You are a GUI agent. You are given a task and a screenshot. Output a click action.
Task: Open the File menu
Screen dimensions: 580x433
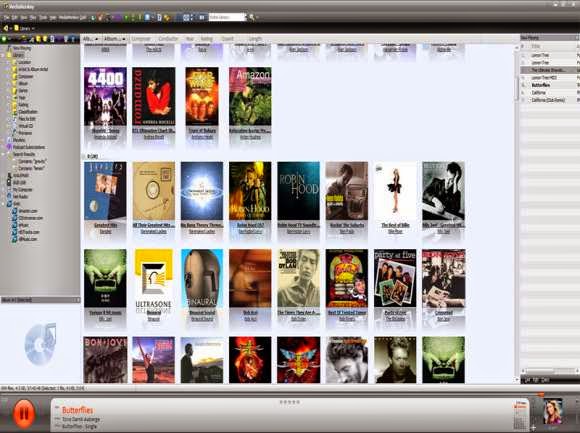[6, 17]
